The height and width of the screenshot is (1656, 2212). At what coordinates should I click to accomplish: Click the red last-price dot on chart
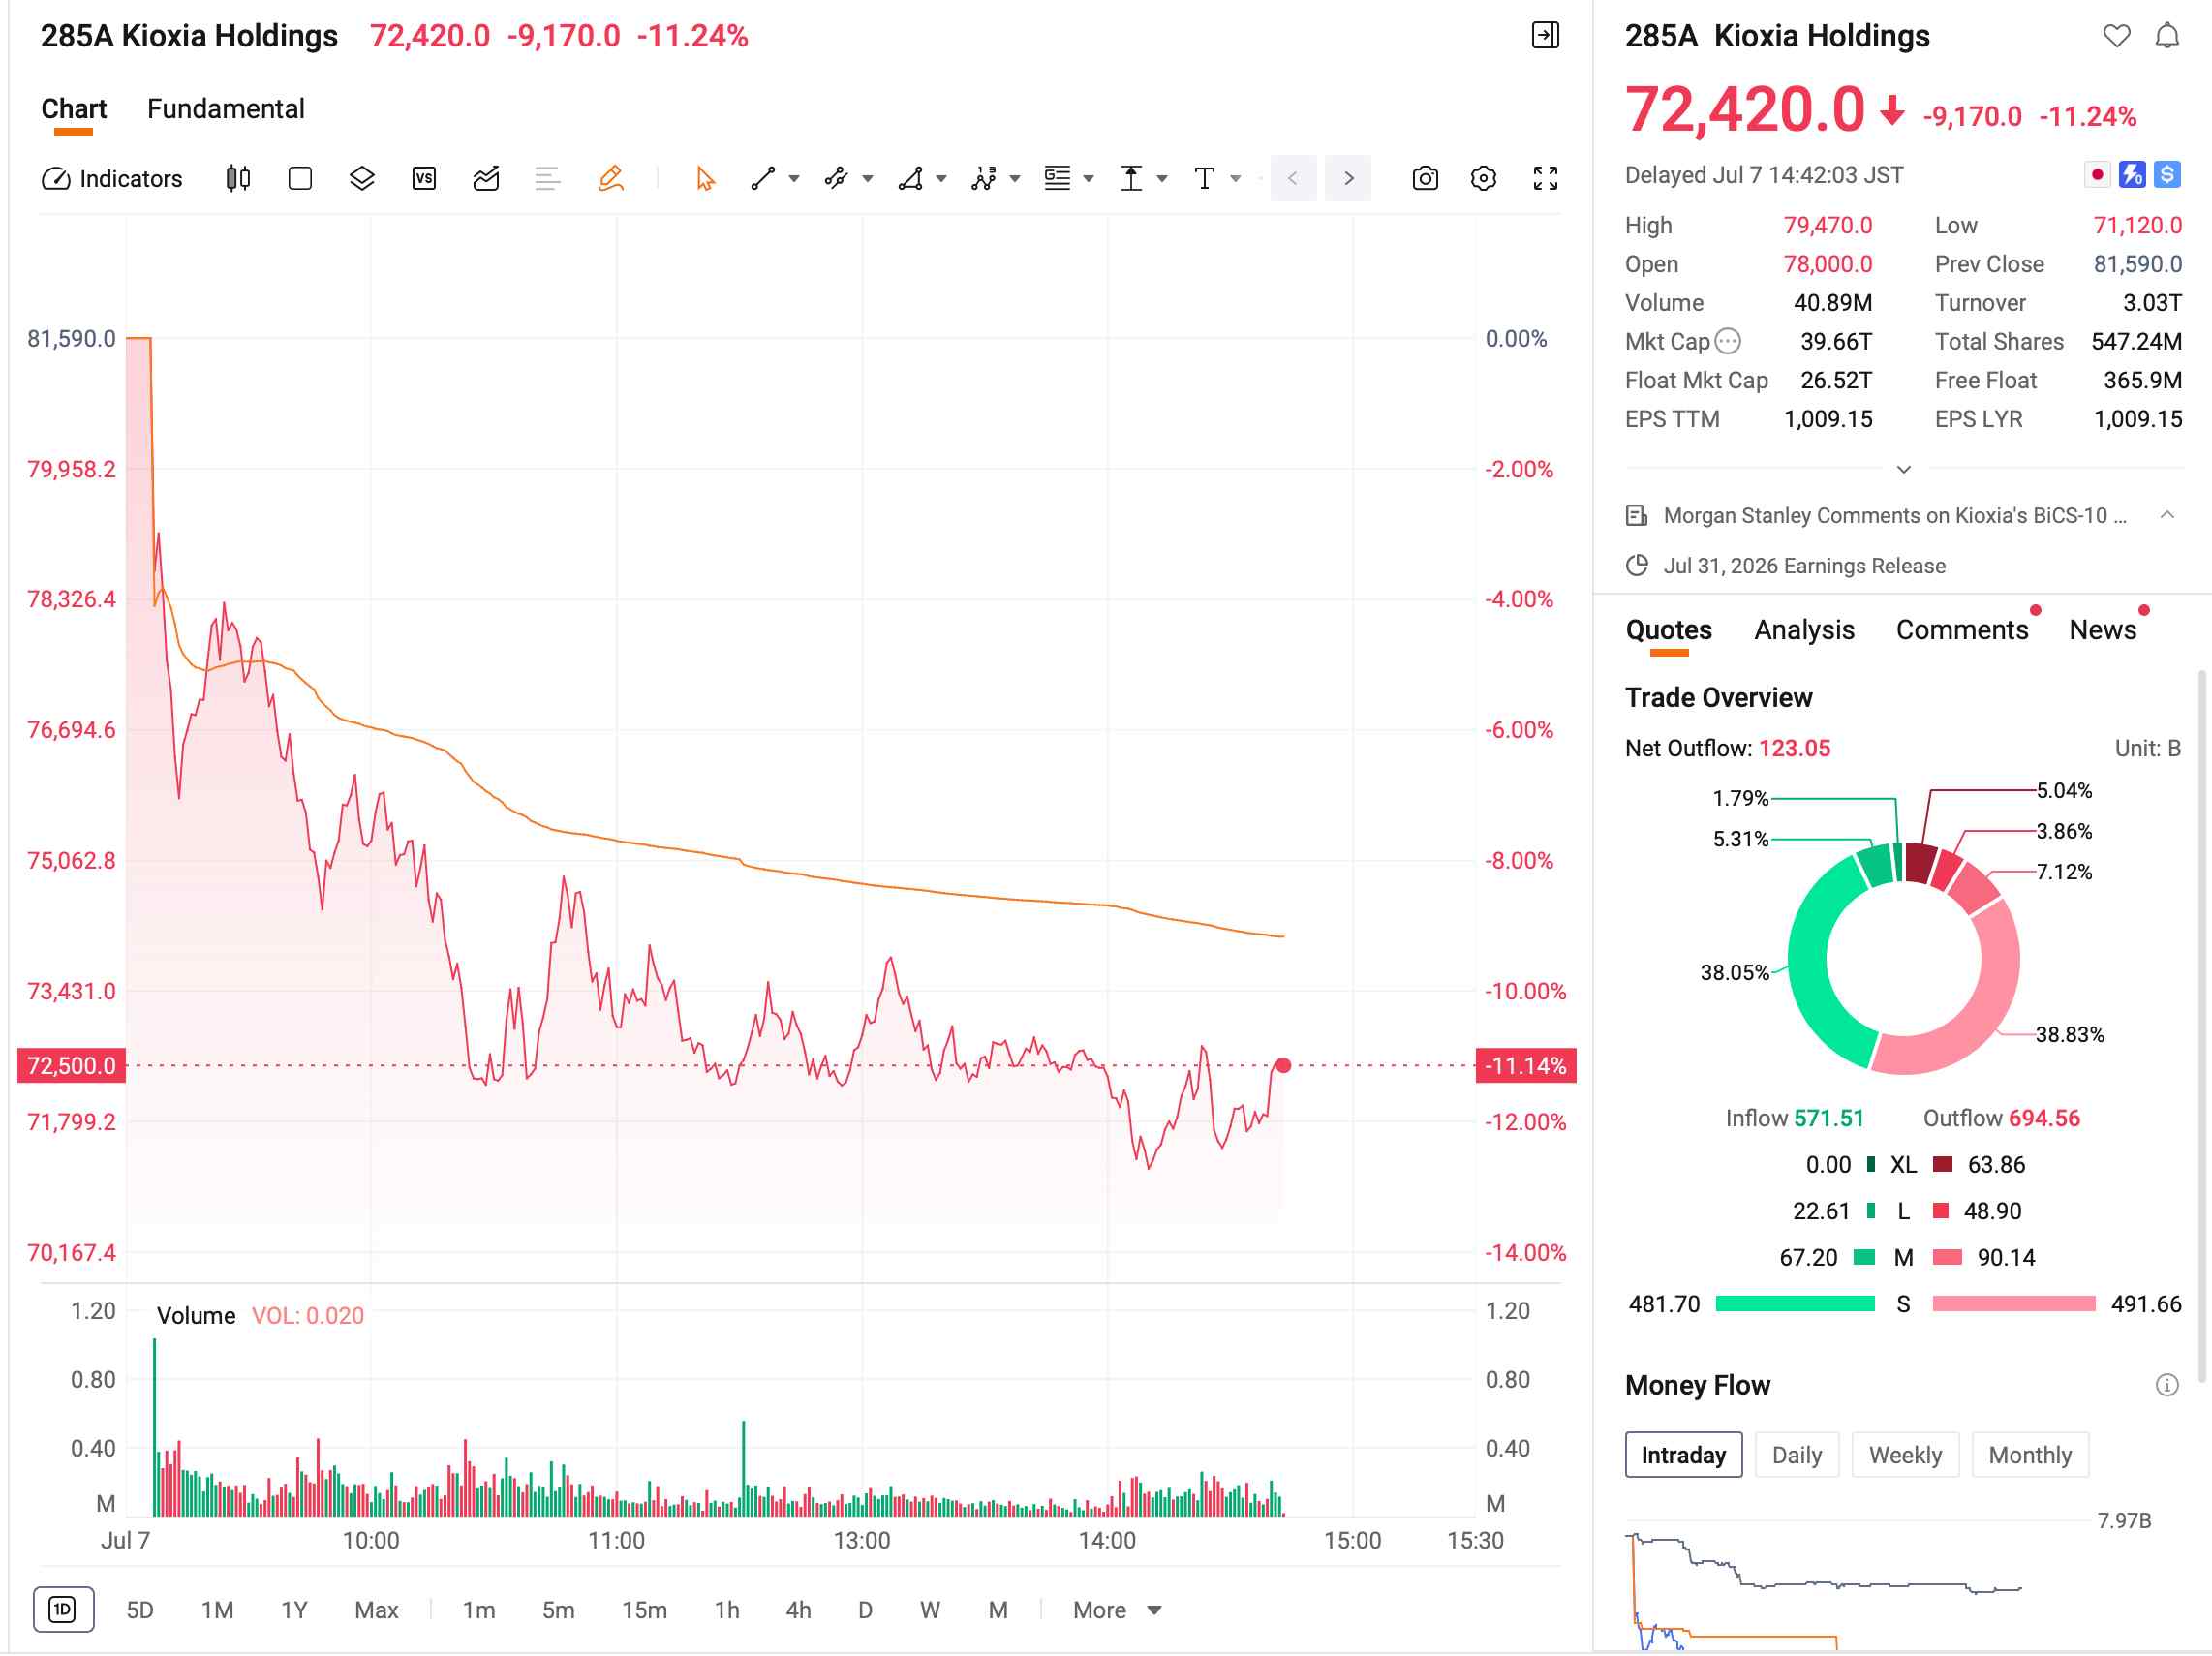[1283, 1066]
